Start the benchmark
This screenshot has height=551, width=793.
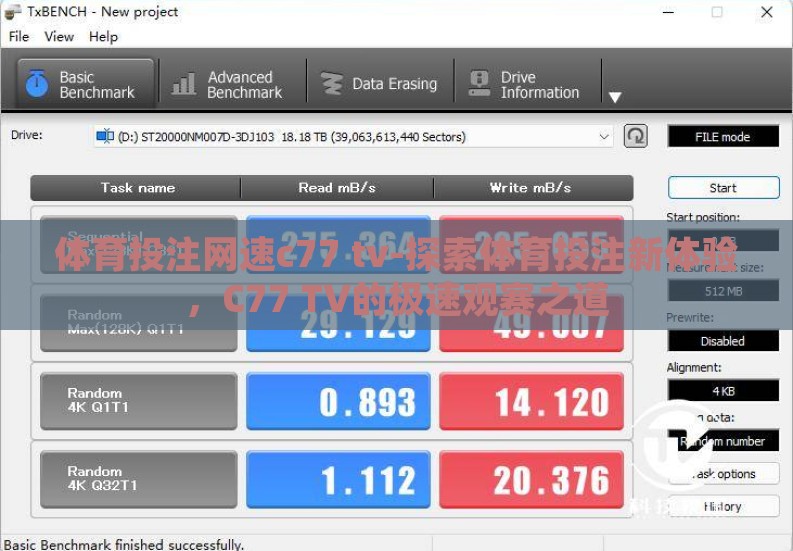pos(723,188)
